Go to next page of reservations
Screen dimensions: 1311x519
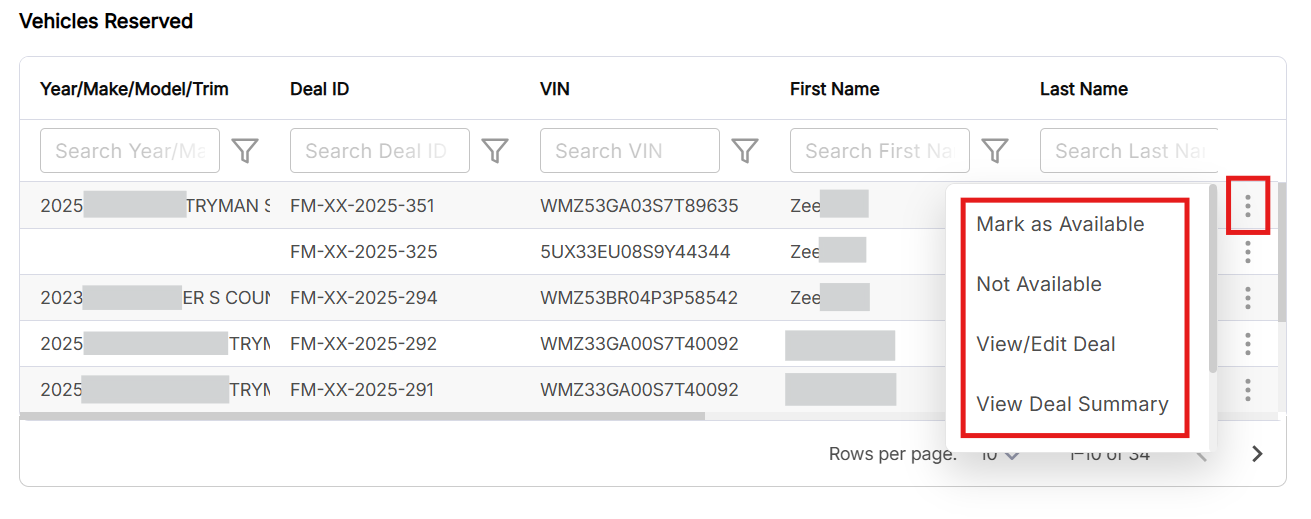pos(1257,454)
